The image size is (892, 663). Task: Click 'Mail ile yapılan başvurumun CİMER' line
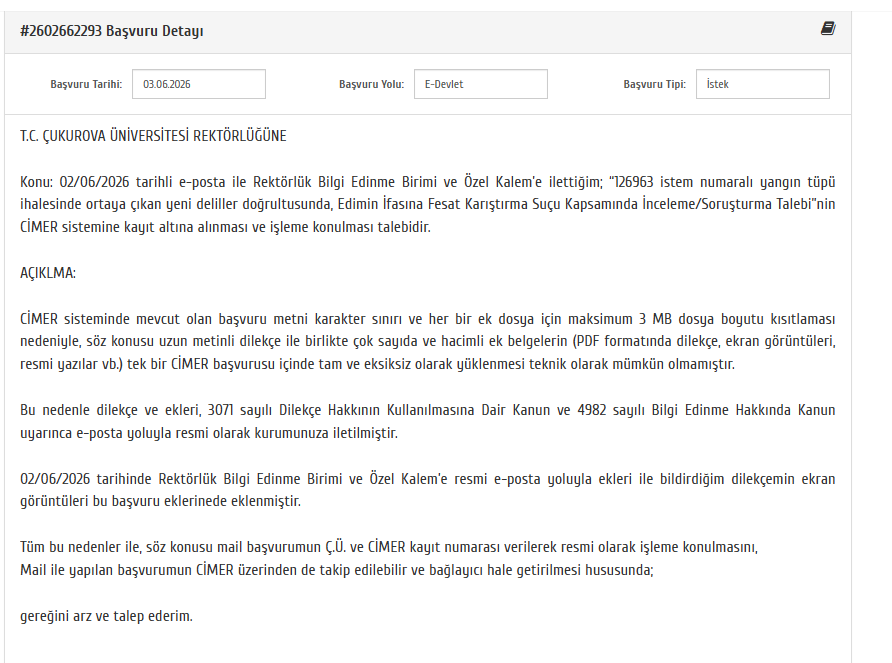(337, 570)
